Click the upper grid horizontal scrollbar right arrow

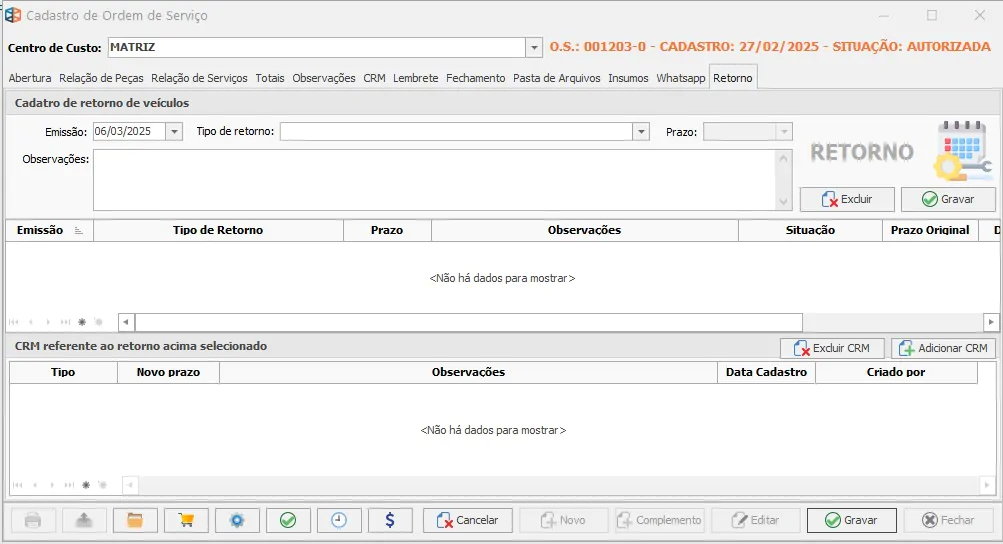tap(991, 322)
